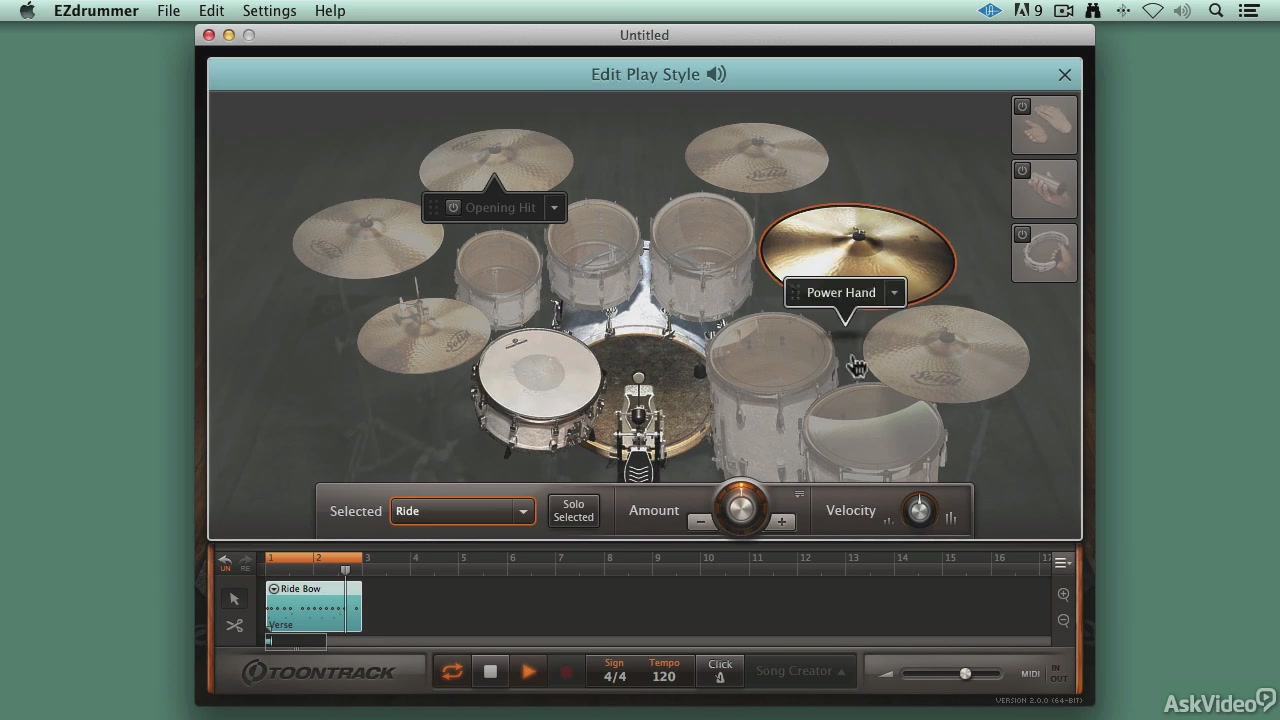The width and height of the screenshot is (1280, 720).
Task: Click the Power Hand label
Action: [841, 293]
